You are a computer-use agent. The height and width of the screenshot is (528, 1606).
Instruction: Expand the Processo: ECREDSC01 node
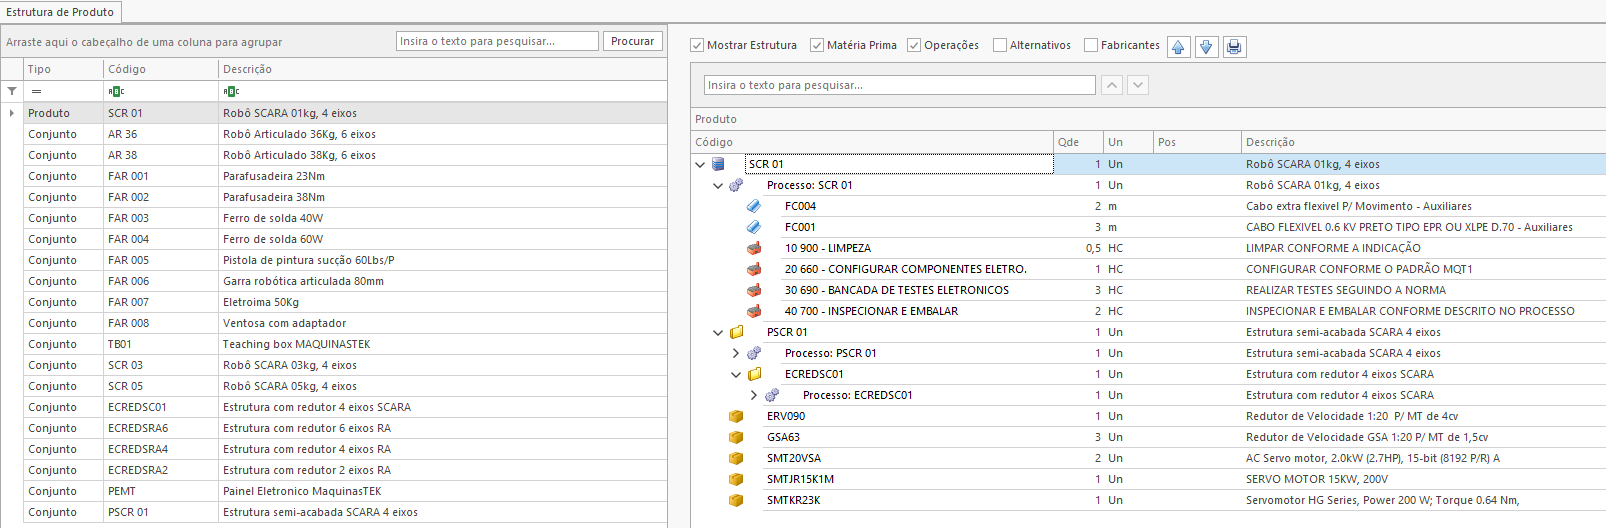(754, 395)
